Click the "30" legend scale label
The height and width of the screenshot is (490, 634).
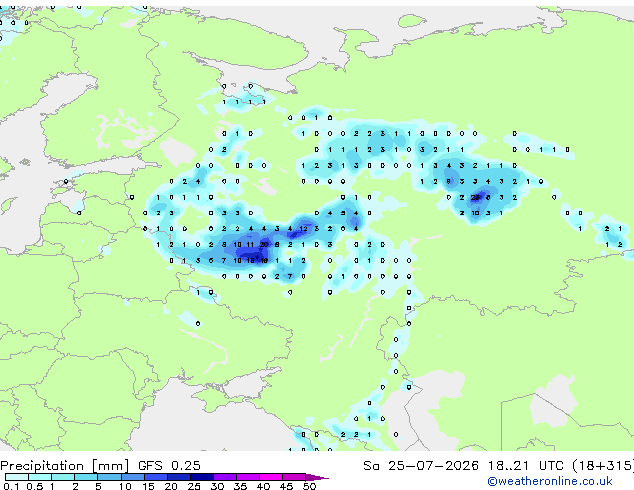pos(217,486)
